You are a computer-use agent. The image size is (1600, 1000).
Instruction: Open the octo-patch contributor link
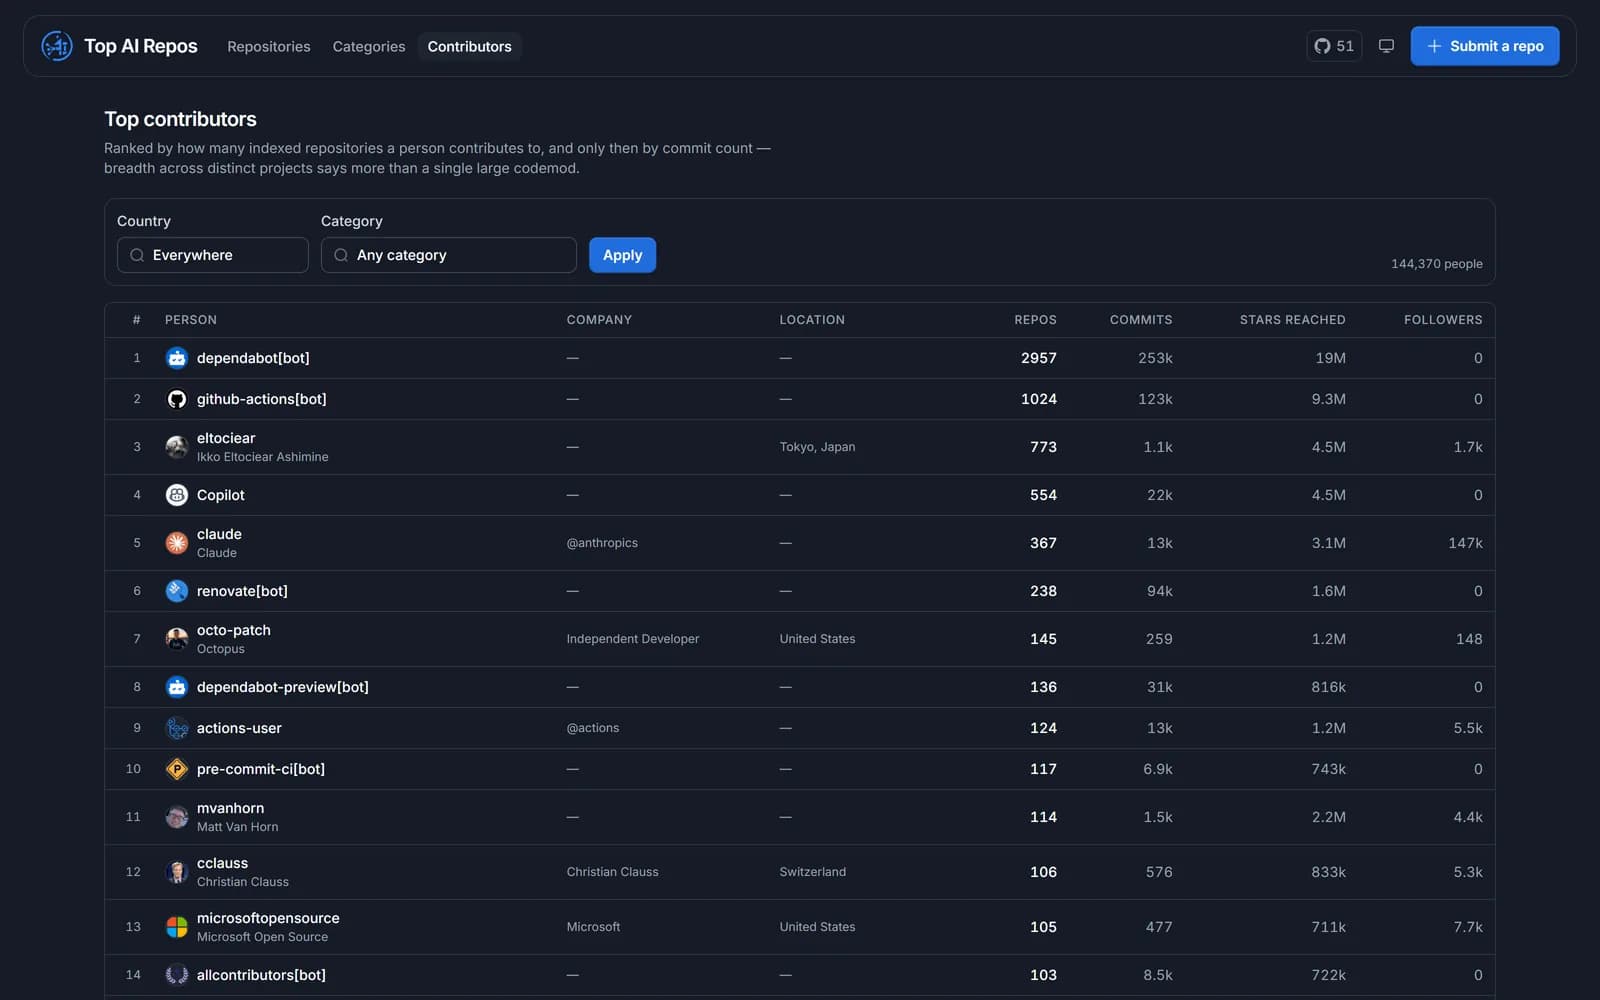[x=234, y=630]
